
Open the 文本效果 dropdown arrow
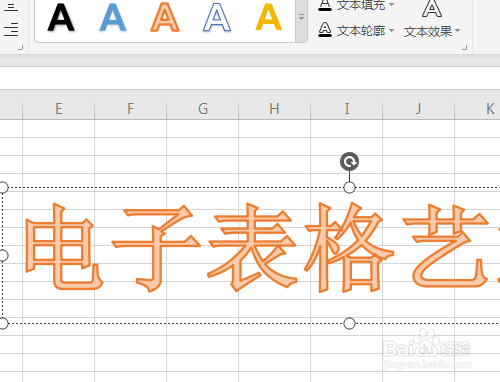tap(458, 31)
